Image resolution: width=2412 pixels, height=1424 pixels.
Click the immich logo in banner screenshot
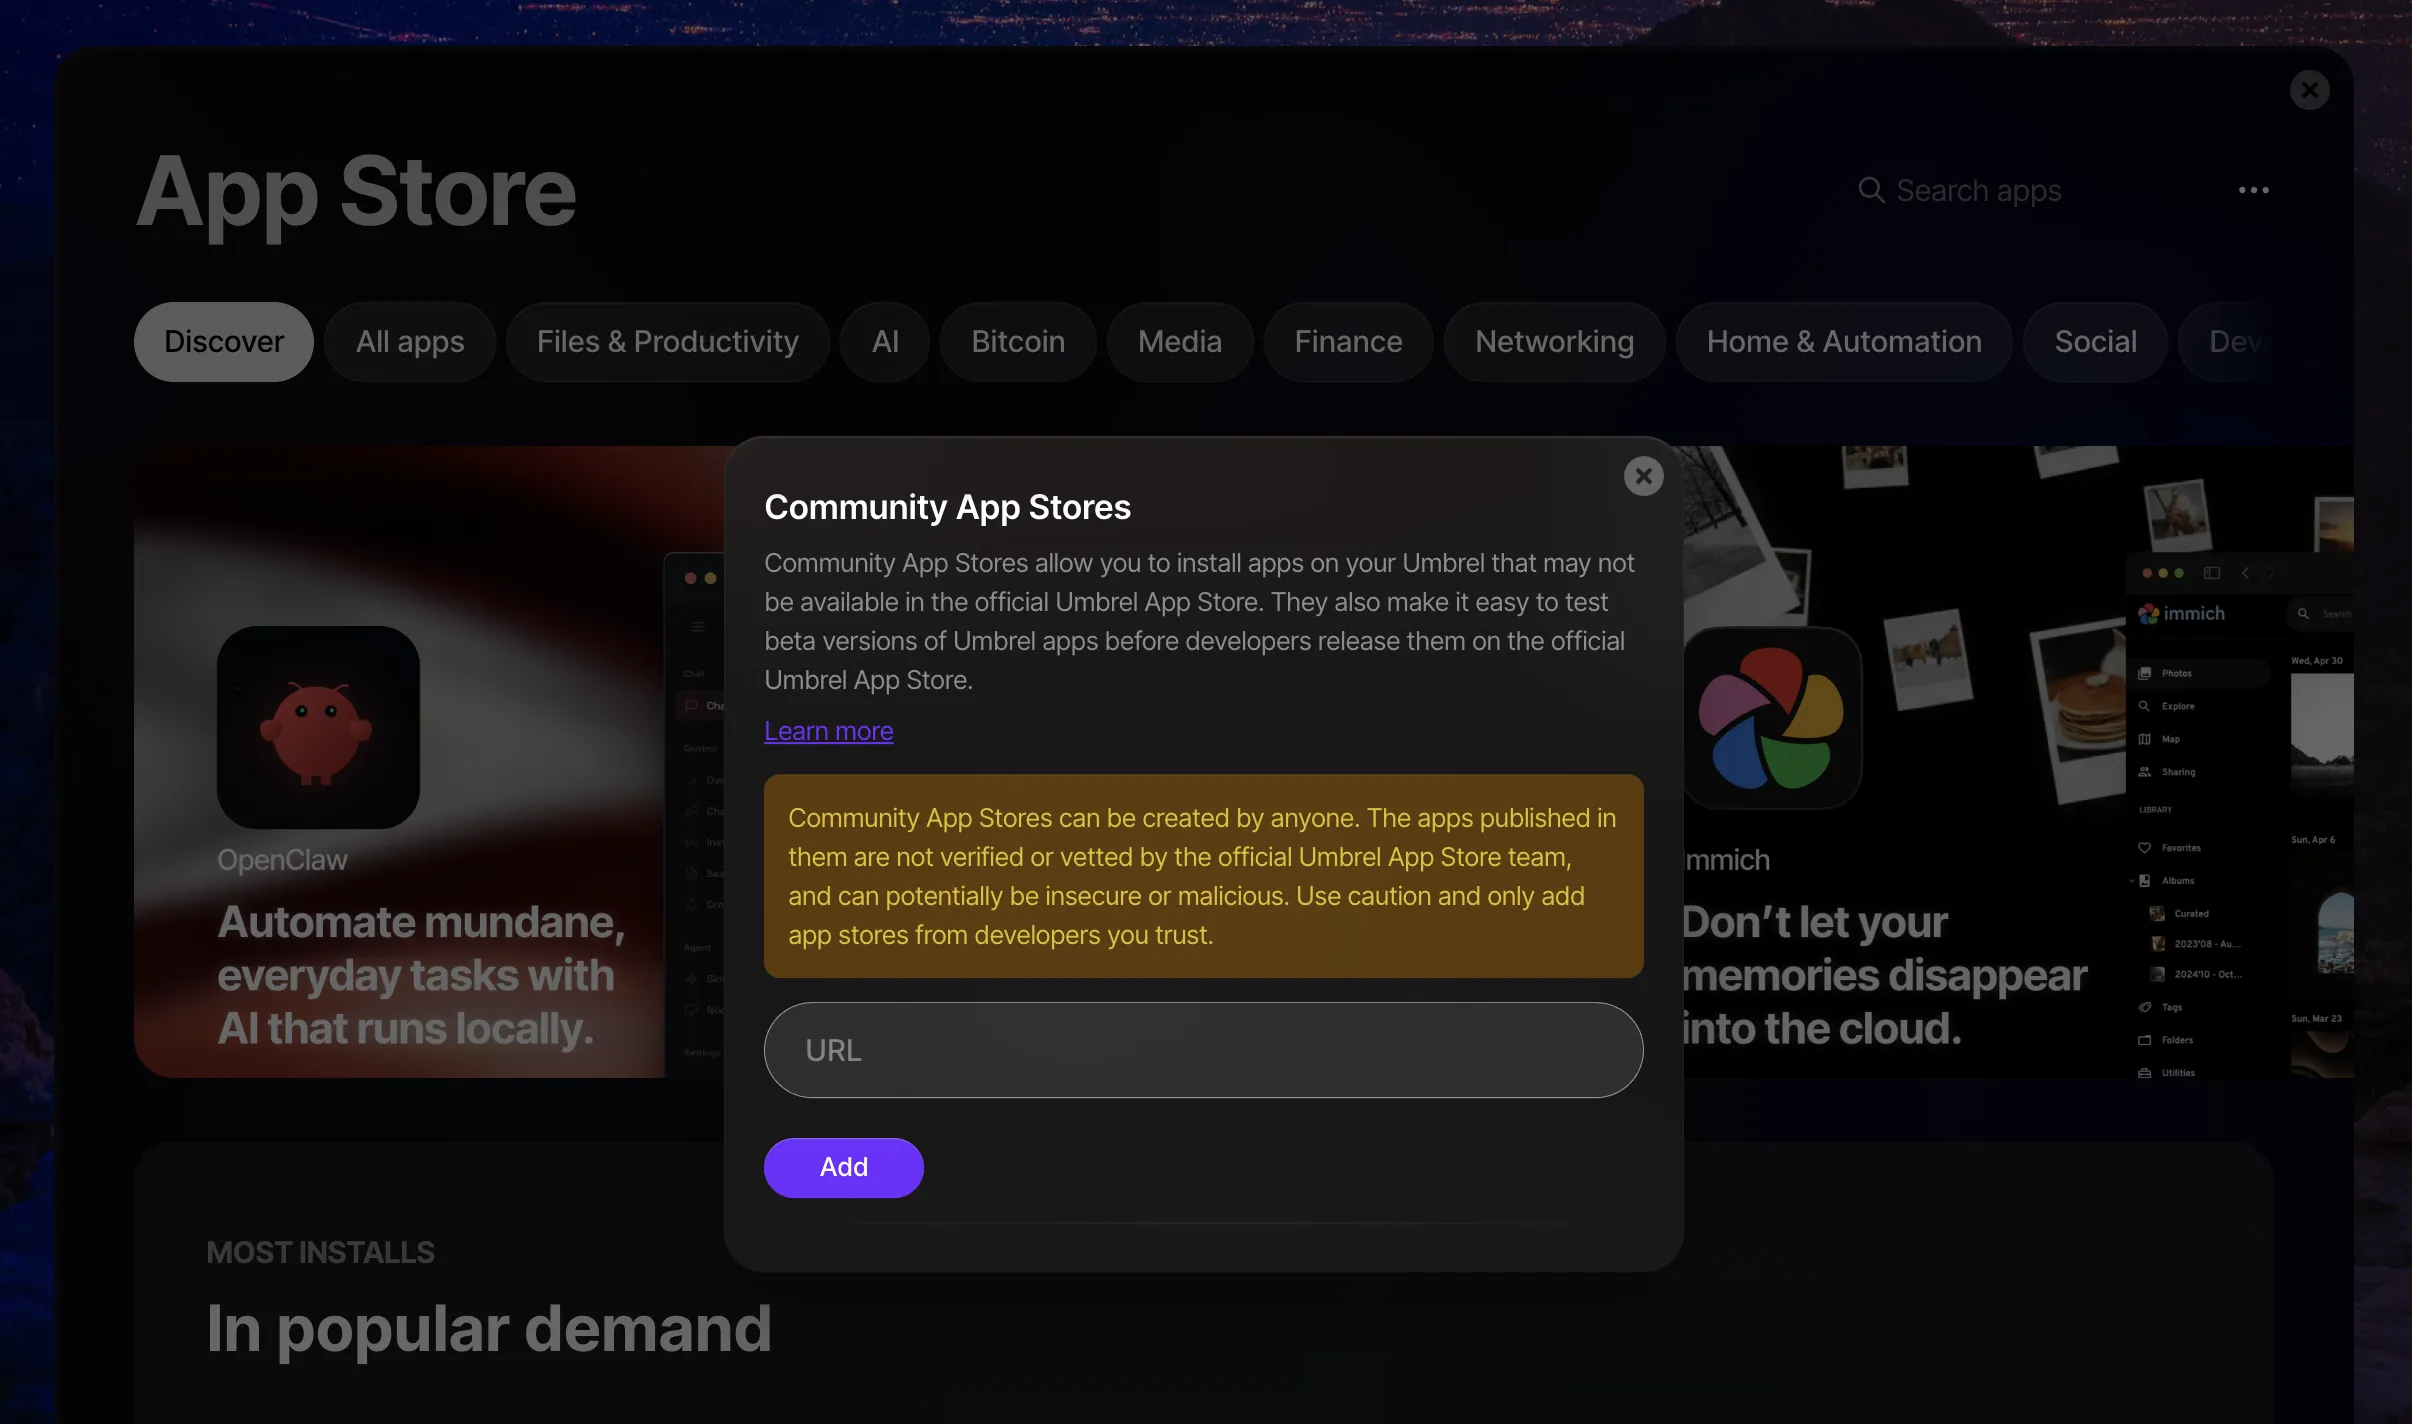coord(2182,613)
